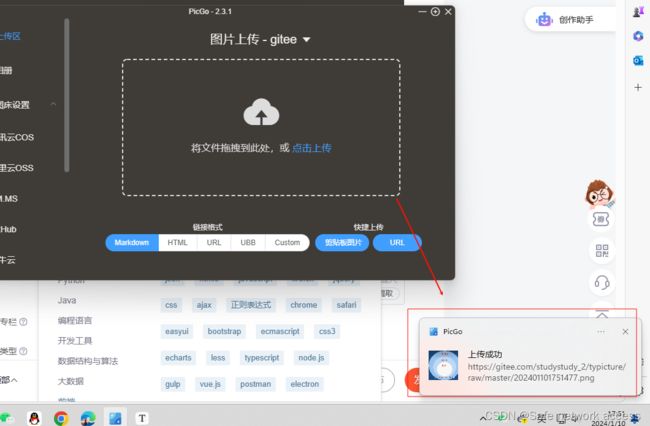Collapse the 图床设置 sidebar section
650x426 pixels.
[x=53, y=104]
